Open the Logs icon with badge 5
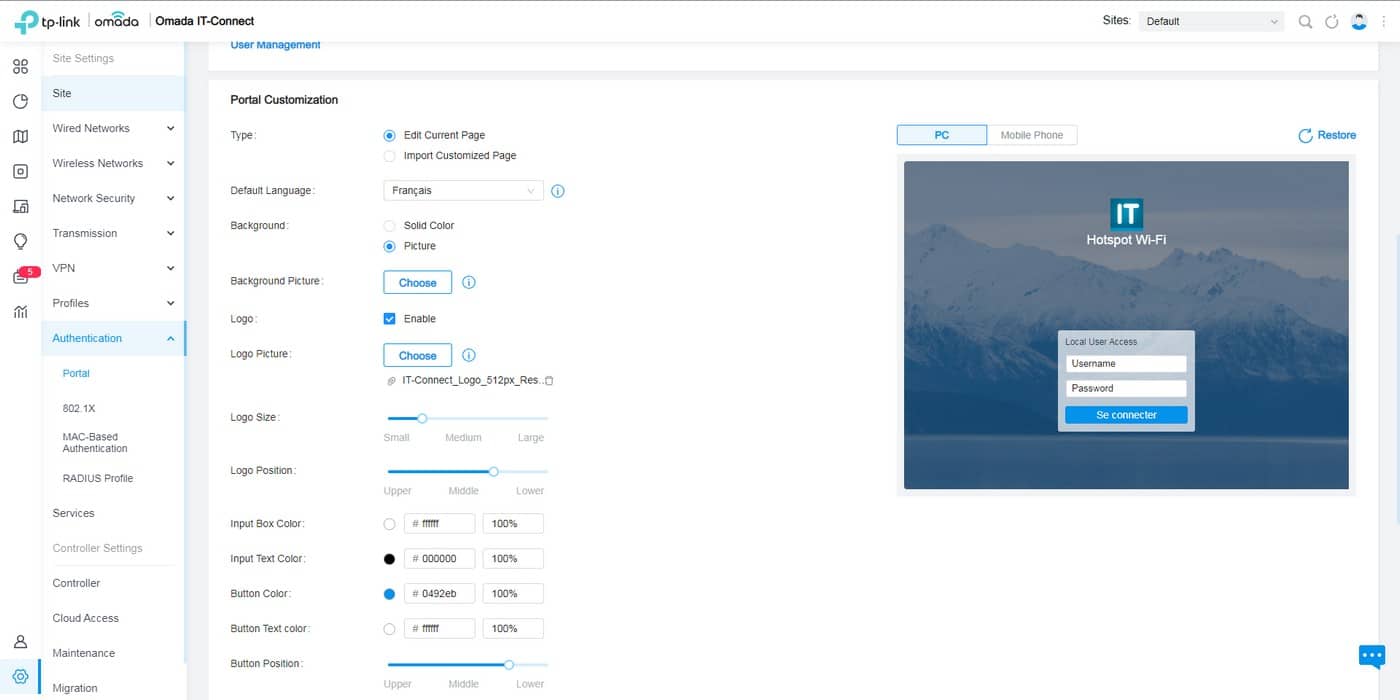 coord(22,276)
